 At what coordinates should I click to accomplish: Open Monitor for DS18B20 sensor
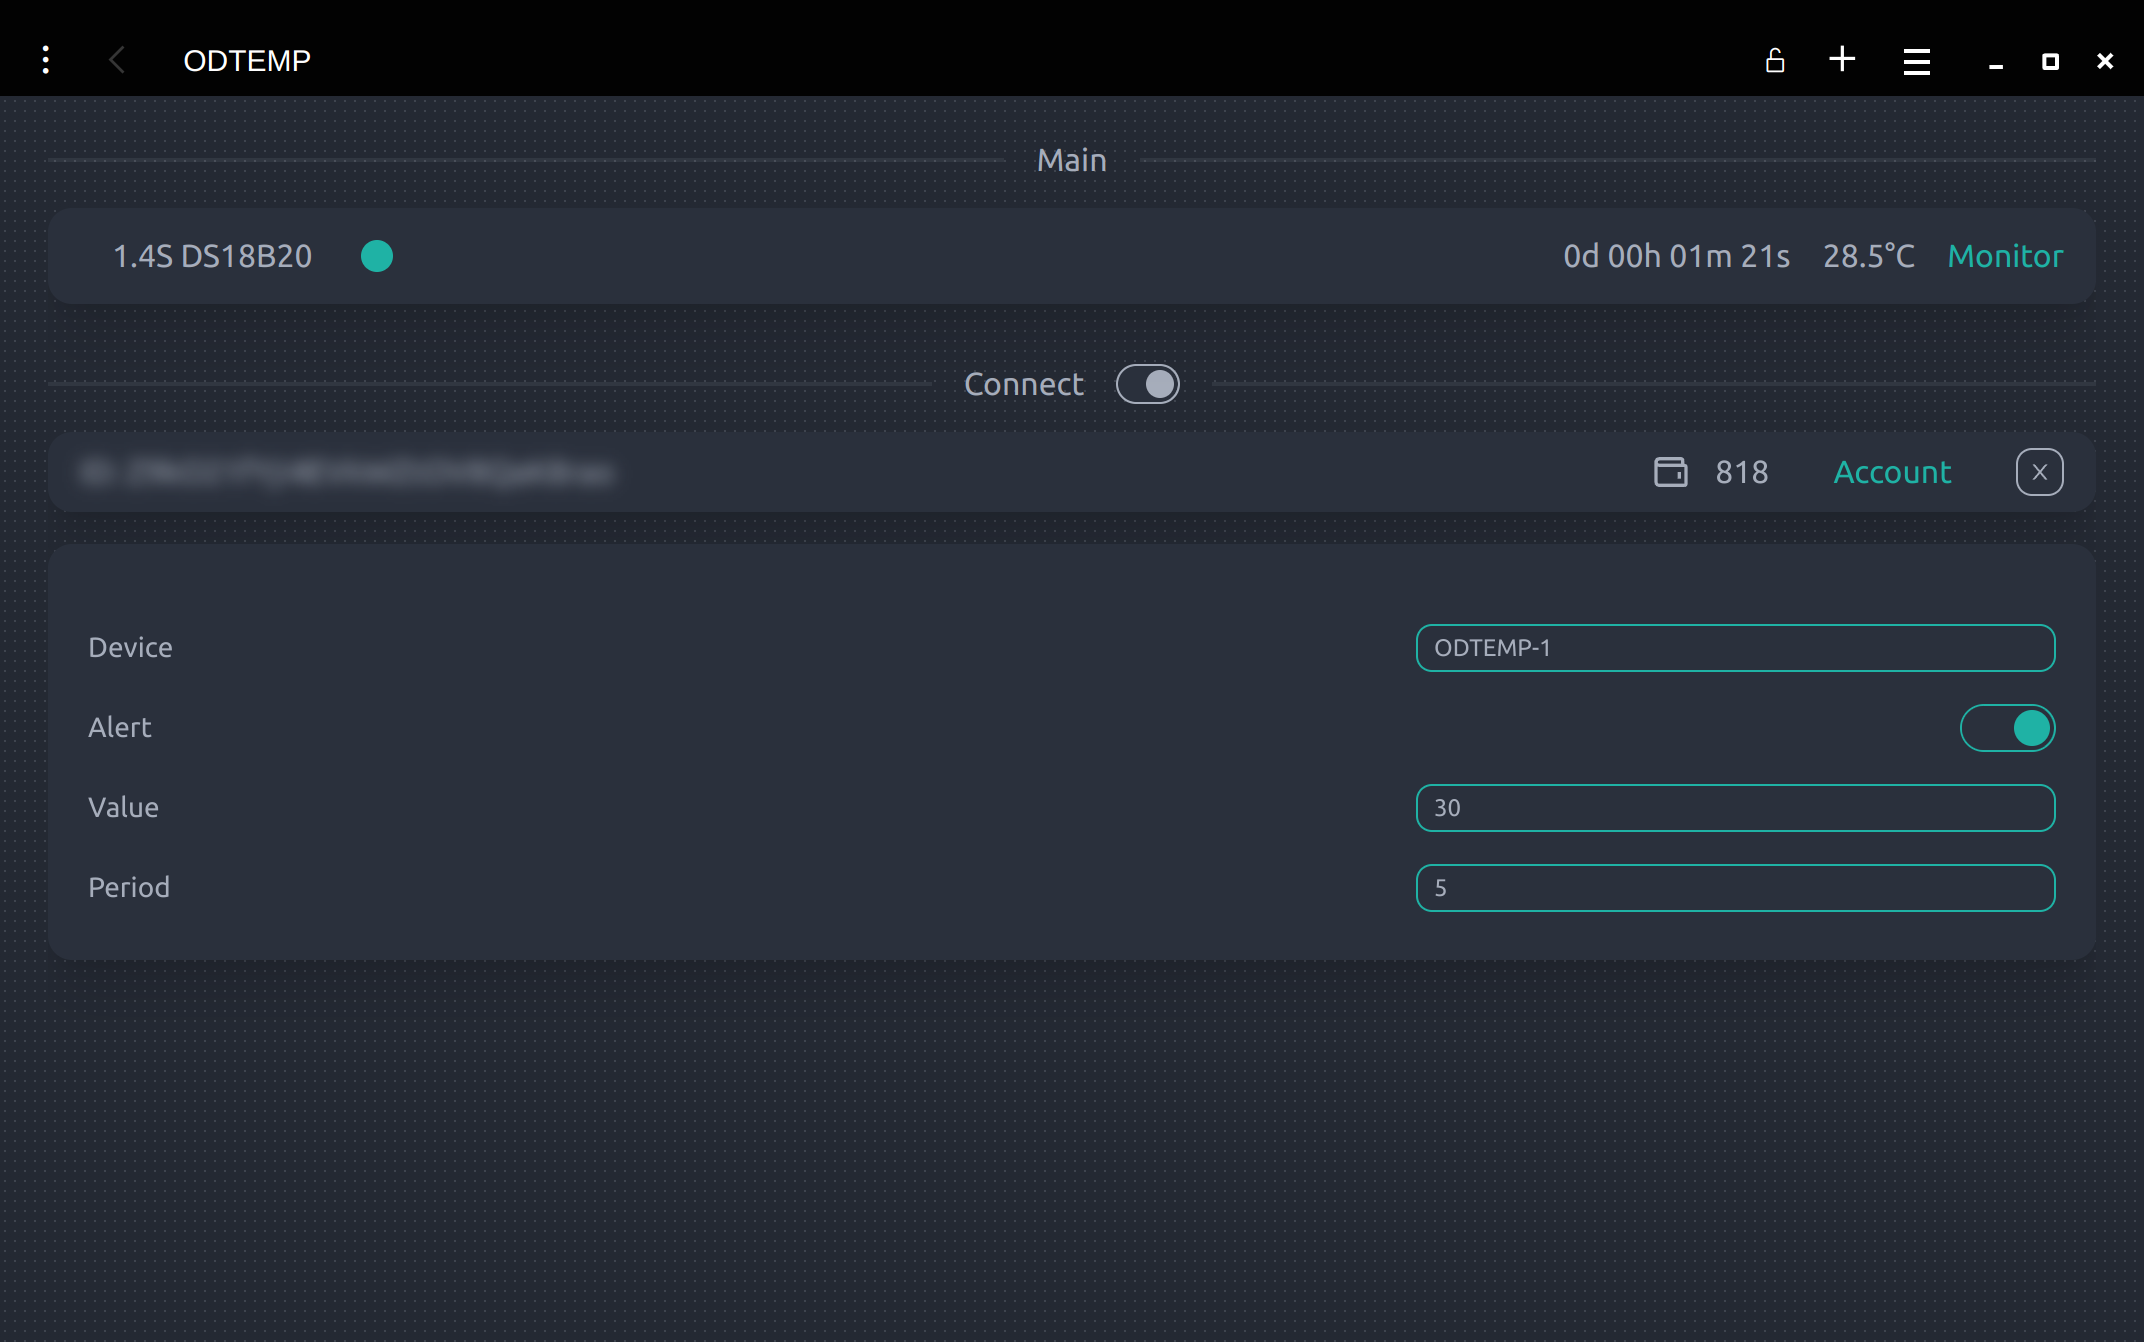2005,256
